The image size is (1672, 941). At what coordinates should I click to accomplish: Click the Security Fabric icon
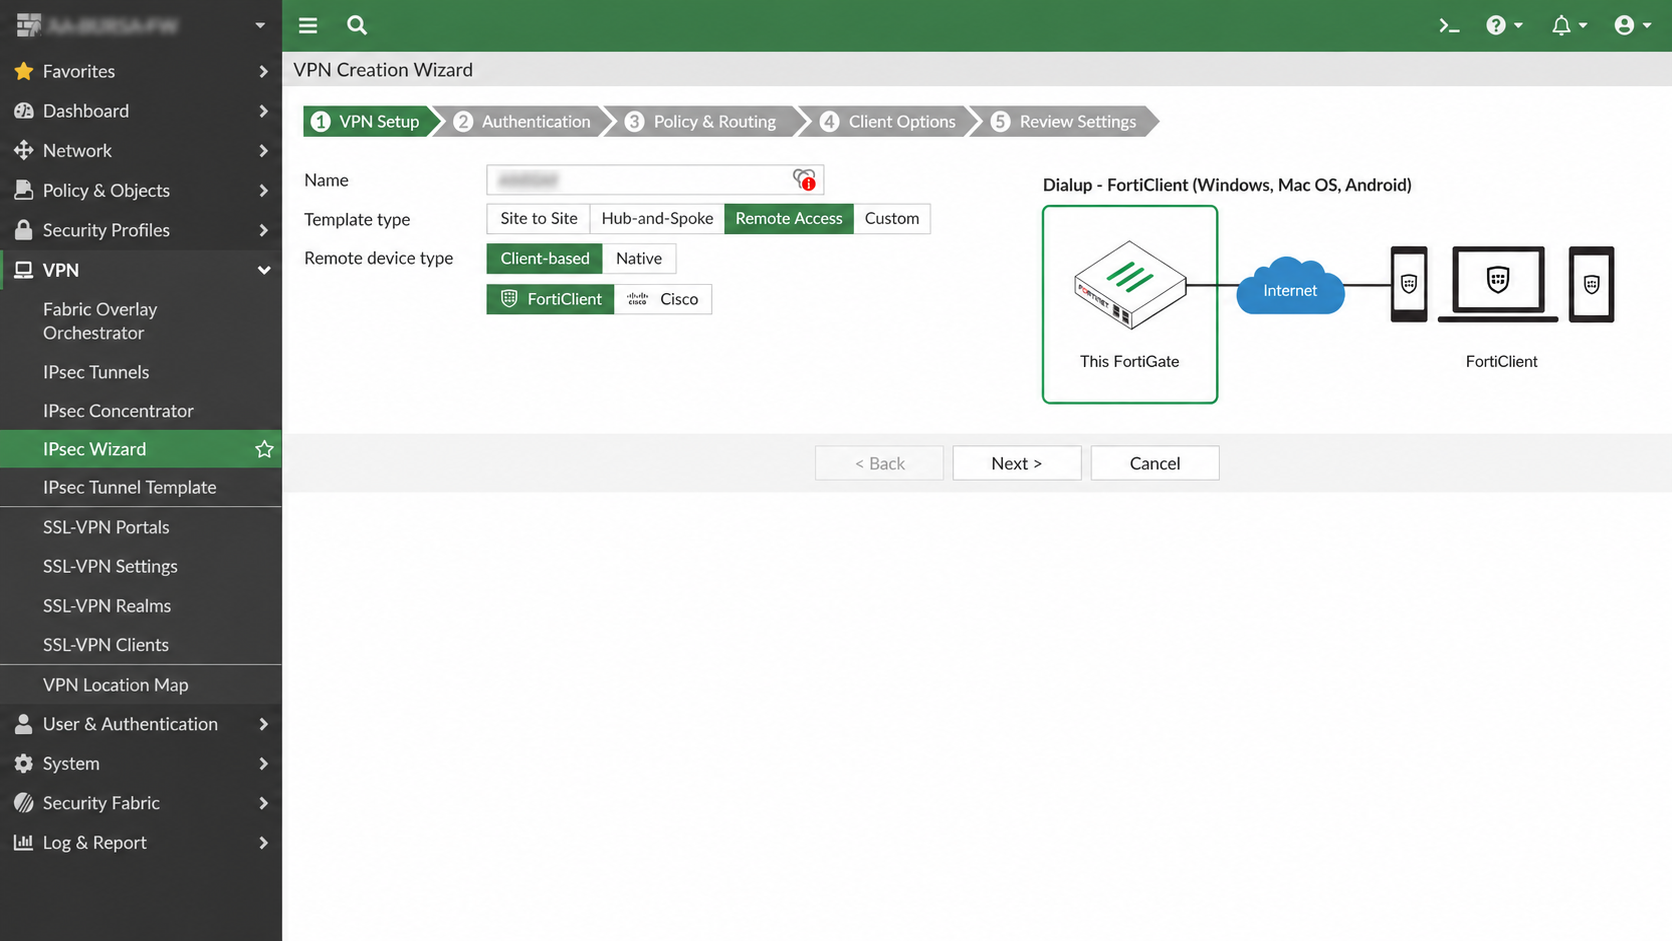click(24, 803)
